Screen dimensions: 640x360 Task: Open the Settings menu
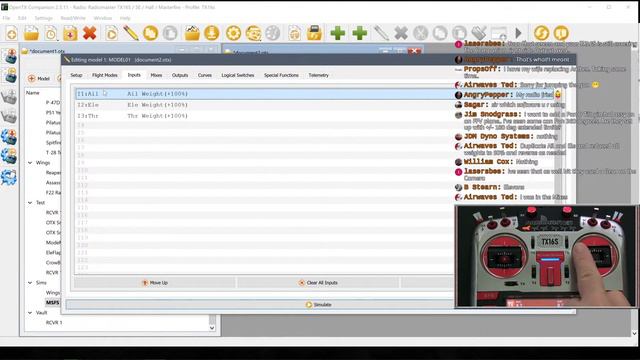tap(43, 18)
